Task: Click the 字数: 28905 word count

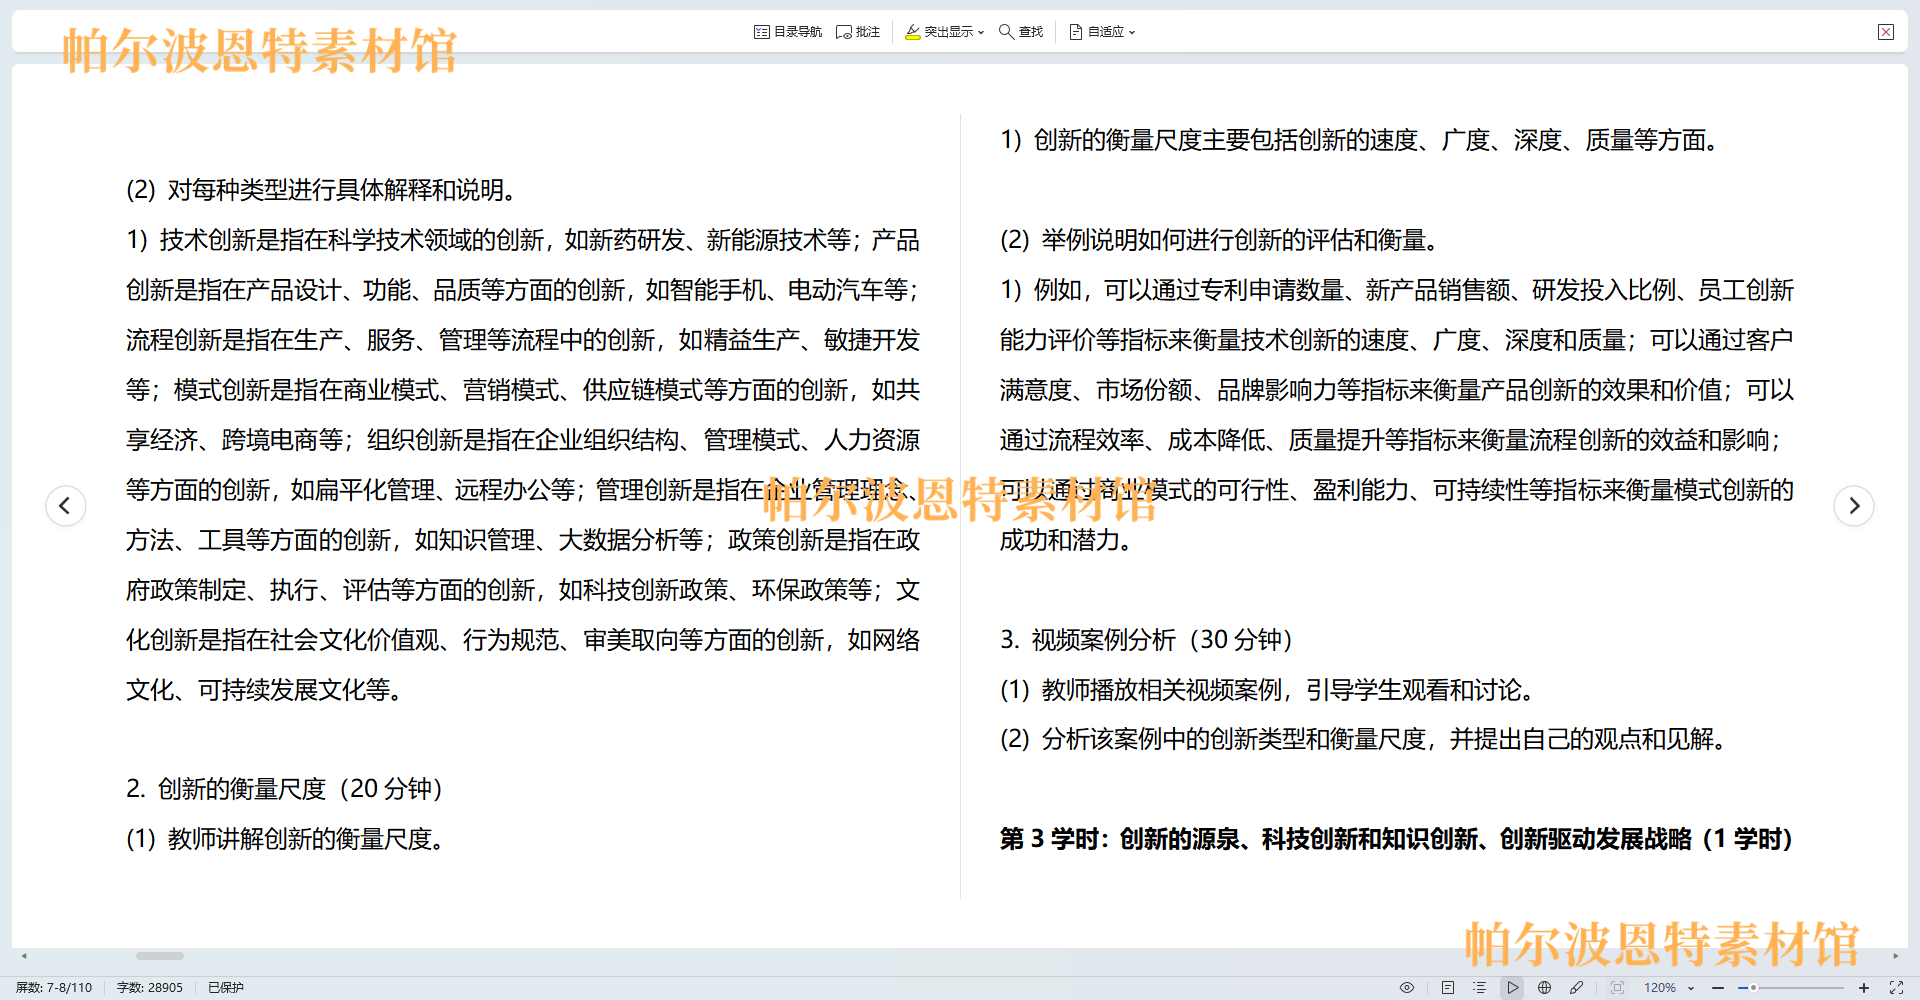Action: coord(150,987)
